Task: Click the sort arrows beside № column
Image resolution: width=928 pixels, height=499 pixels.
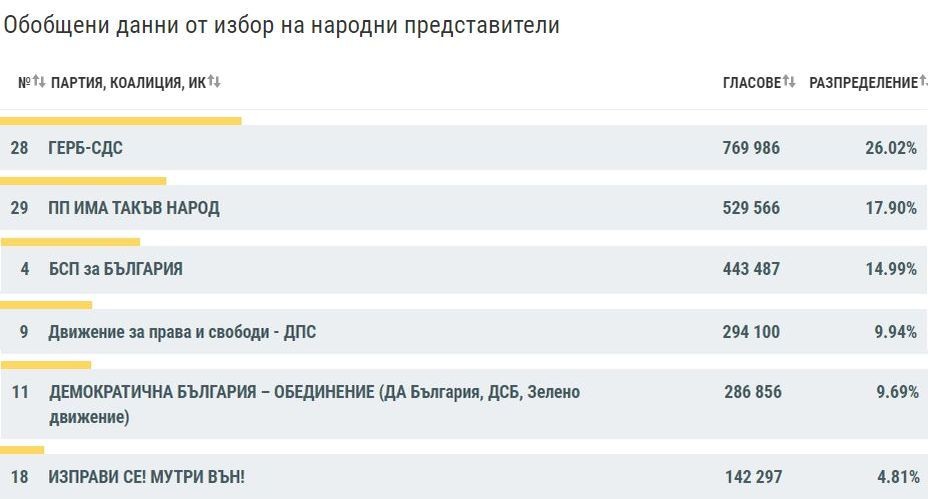Action: [x=39, y=82]
